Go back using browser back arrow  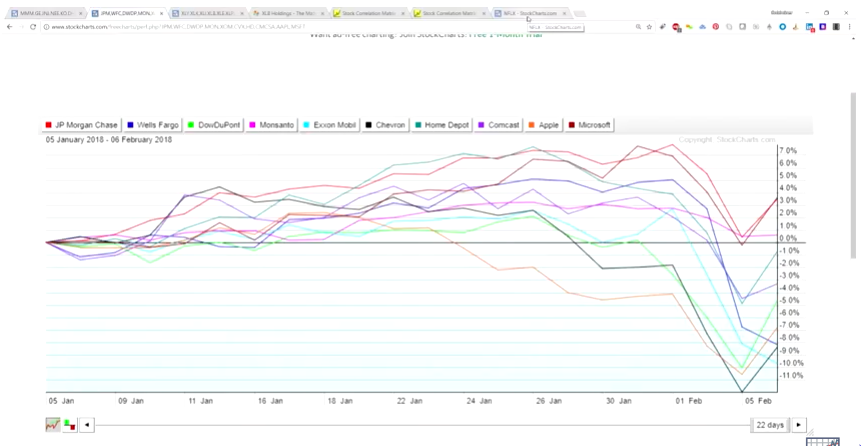[x=10, y=27]
